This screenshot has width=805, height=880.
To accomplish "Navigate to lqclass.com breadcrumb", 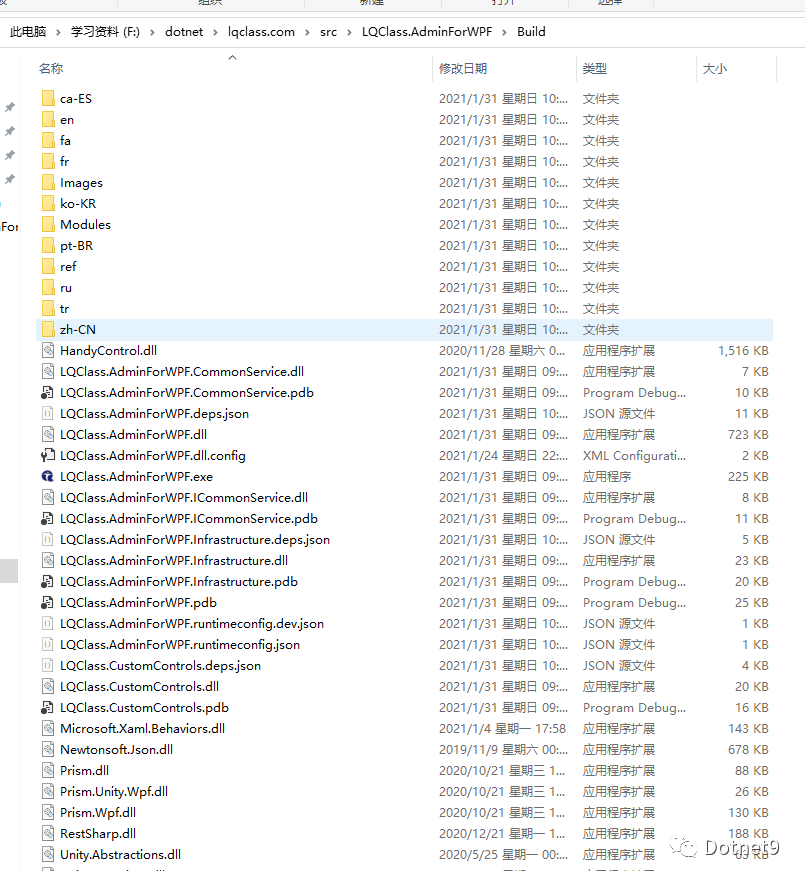I will (x=261, y=32).
